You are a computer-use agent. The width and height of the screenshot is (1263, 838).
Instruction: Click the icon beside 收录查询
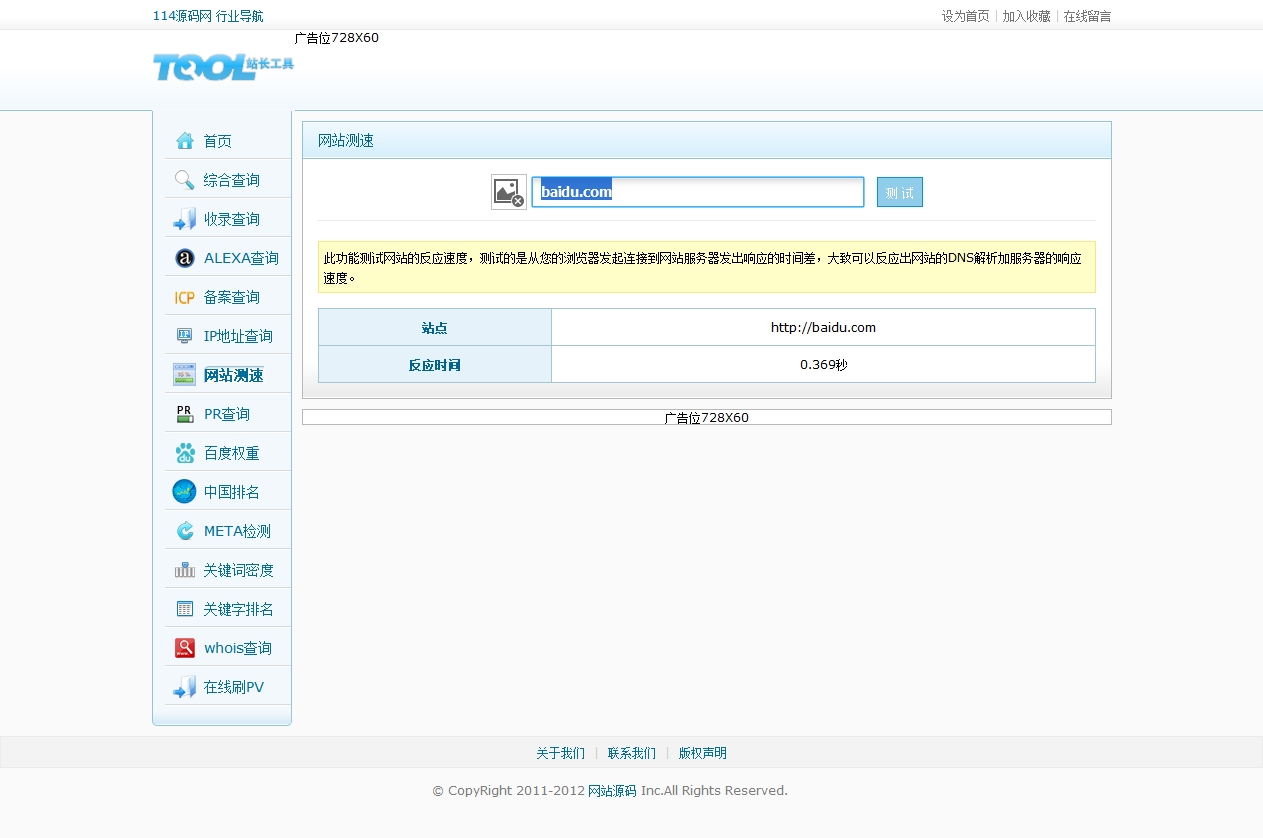(185, 219)
